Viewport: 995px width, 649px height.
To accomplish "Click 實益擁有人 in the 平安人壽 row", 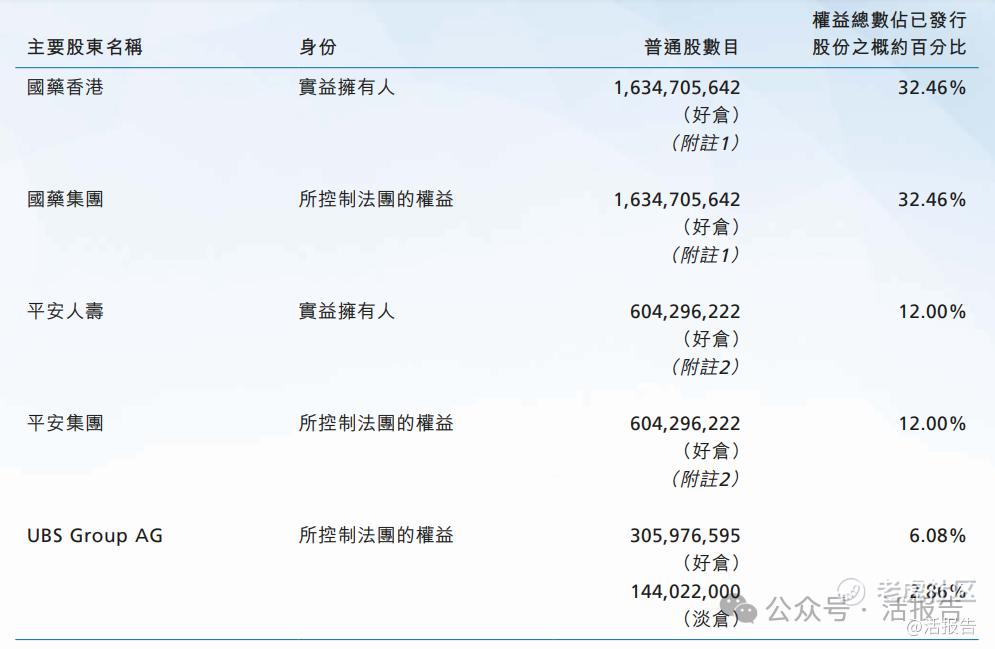I will tap(346, 311).
